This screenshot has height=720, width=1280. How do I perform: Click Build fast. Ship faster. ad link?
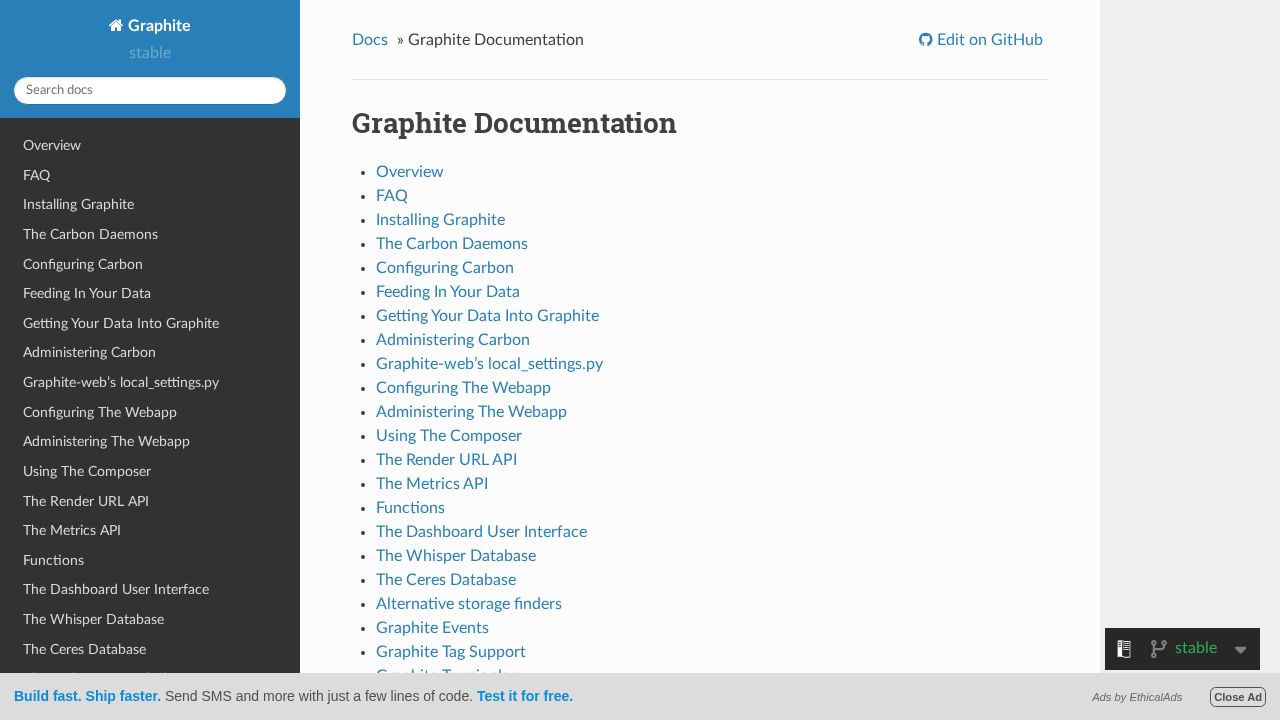[87, 696]
